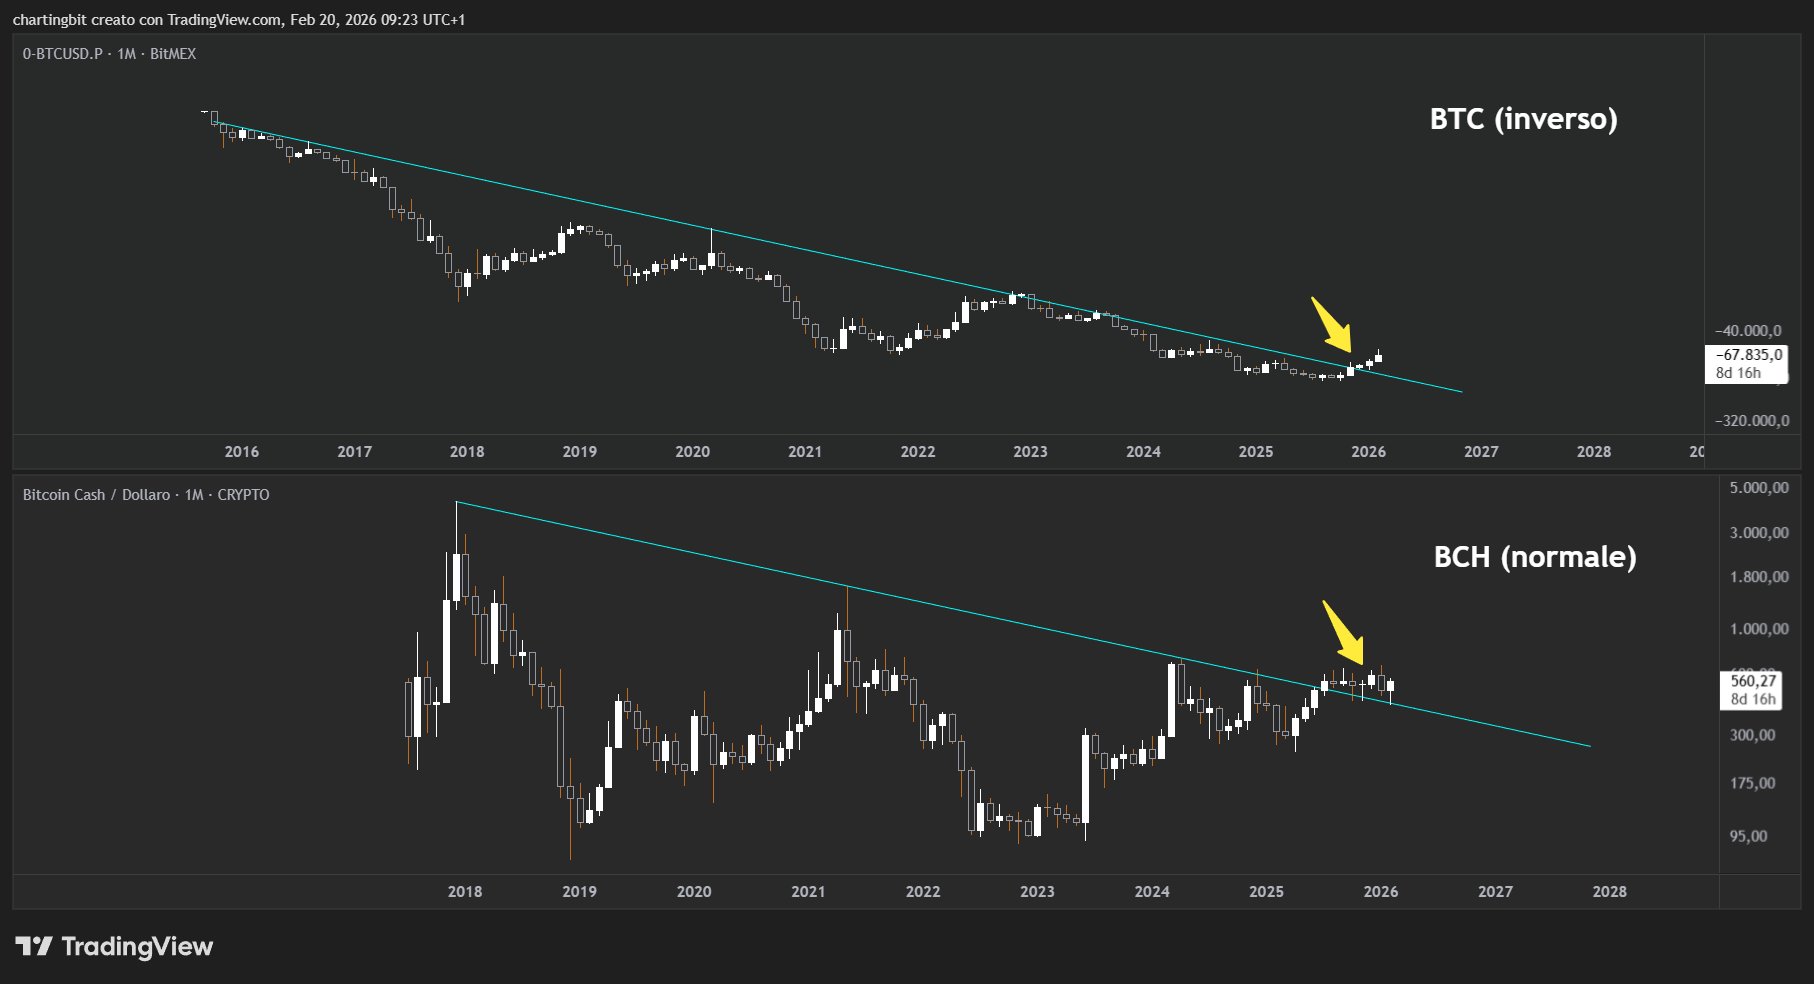Screen dimensions: 1814x984
Task: Select the BCH (normale) text annotation
Action: [1535, 557]
